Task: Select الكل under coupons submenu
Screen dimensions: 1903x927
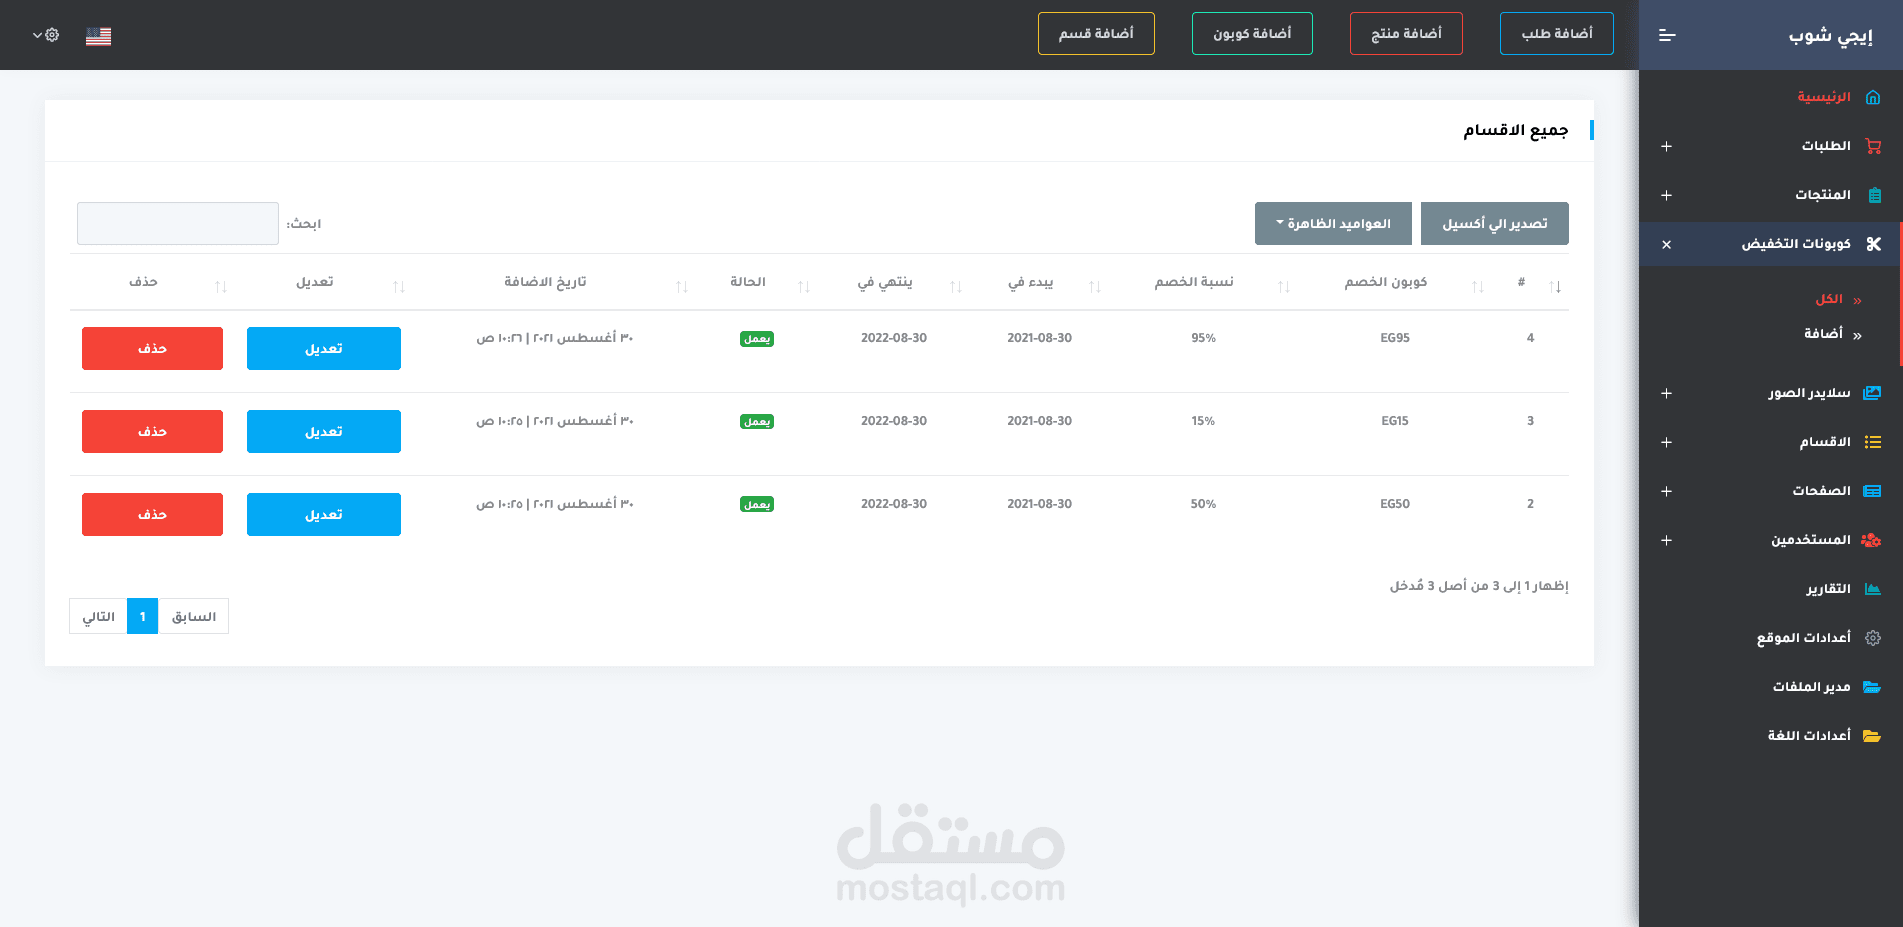Action: coord(1829,299)
